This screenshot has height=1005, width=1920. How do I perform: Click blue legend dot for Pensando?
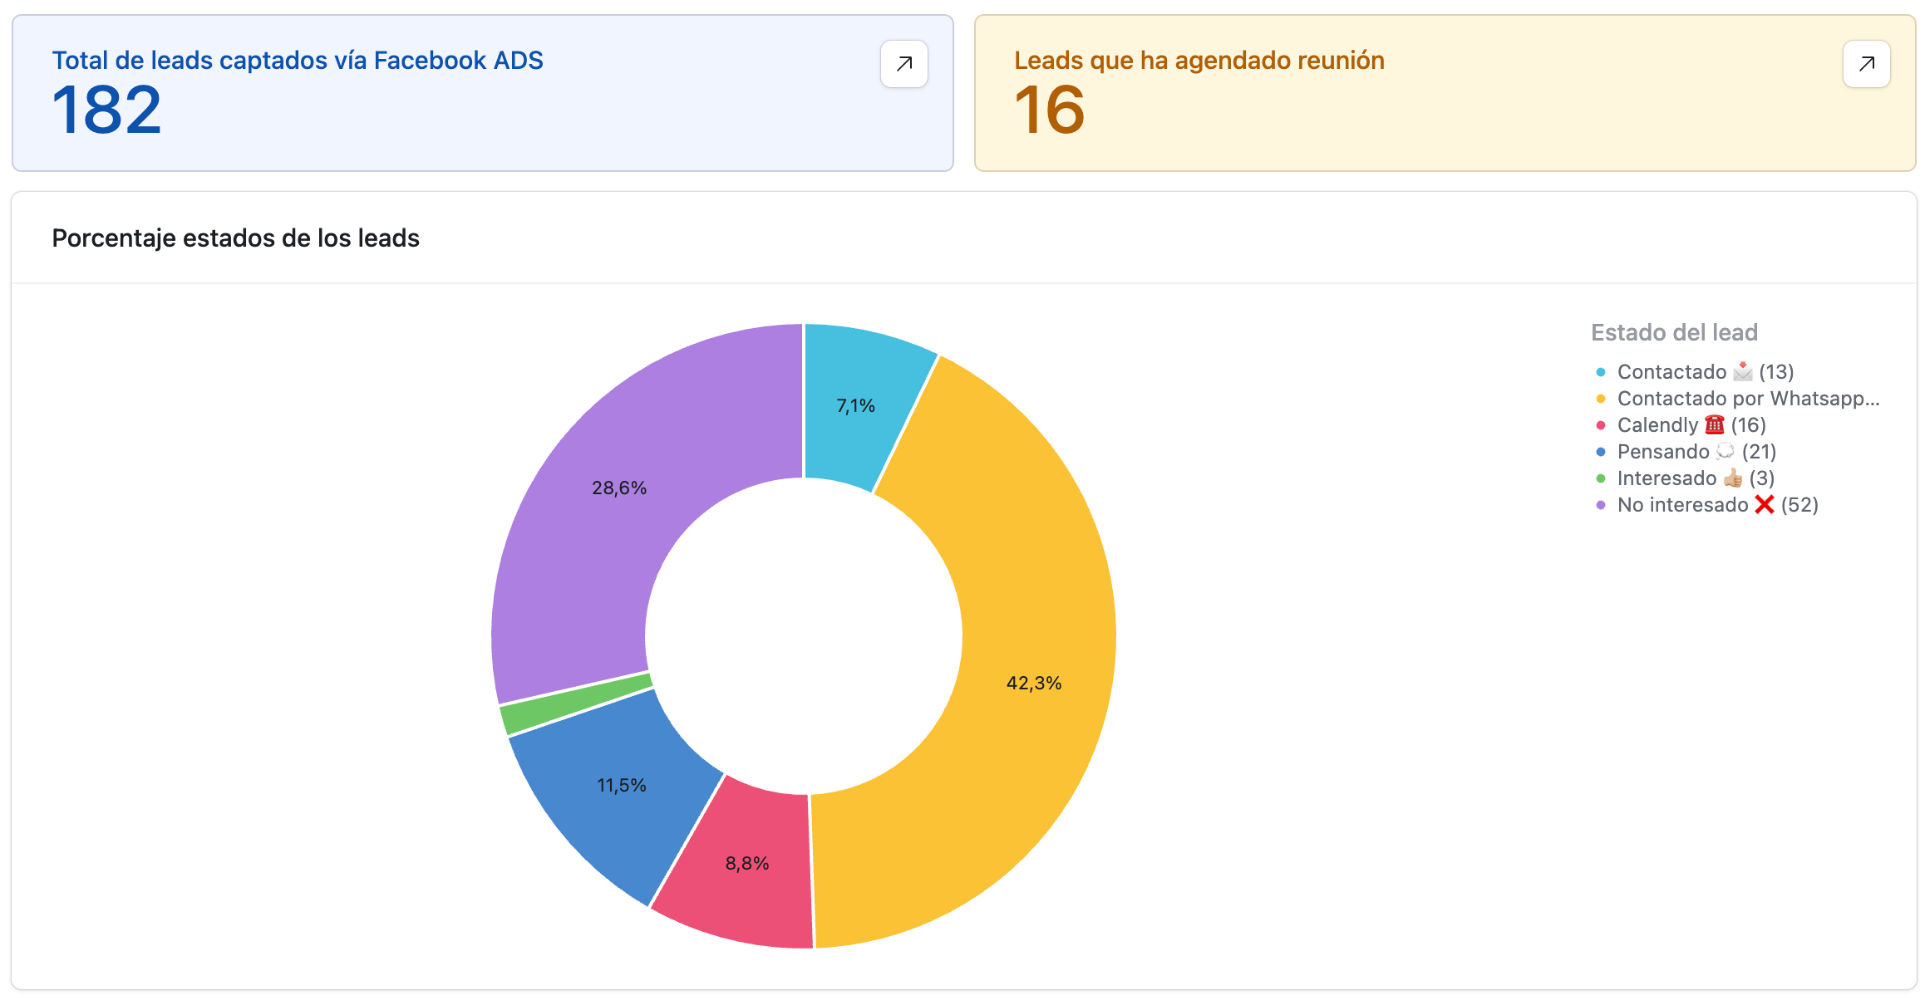click(x=1601, y=452)
